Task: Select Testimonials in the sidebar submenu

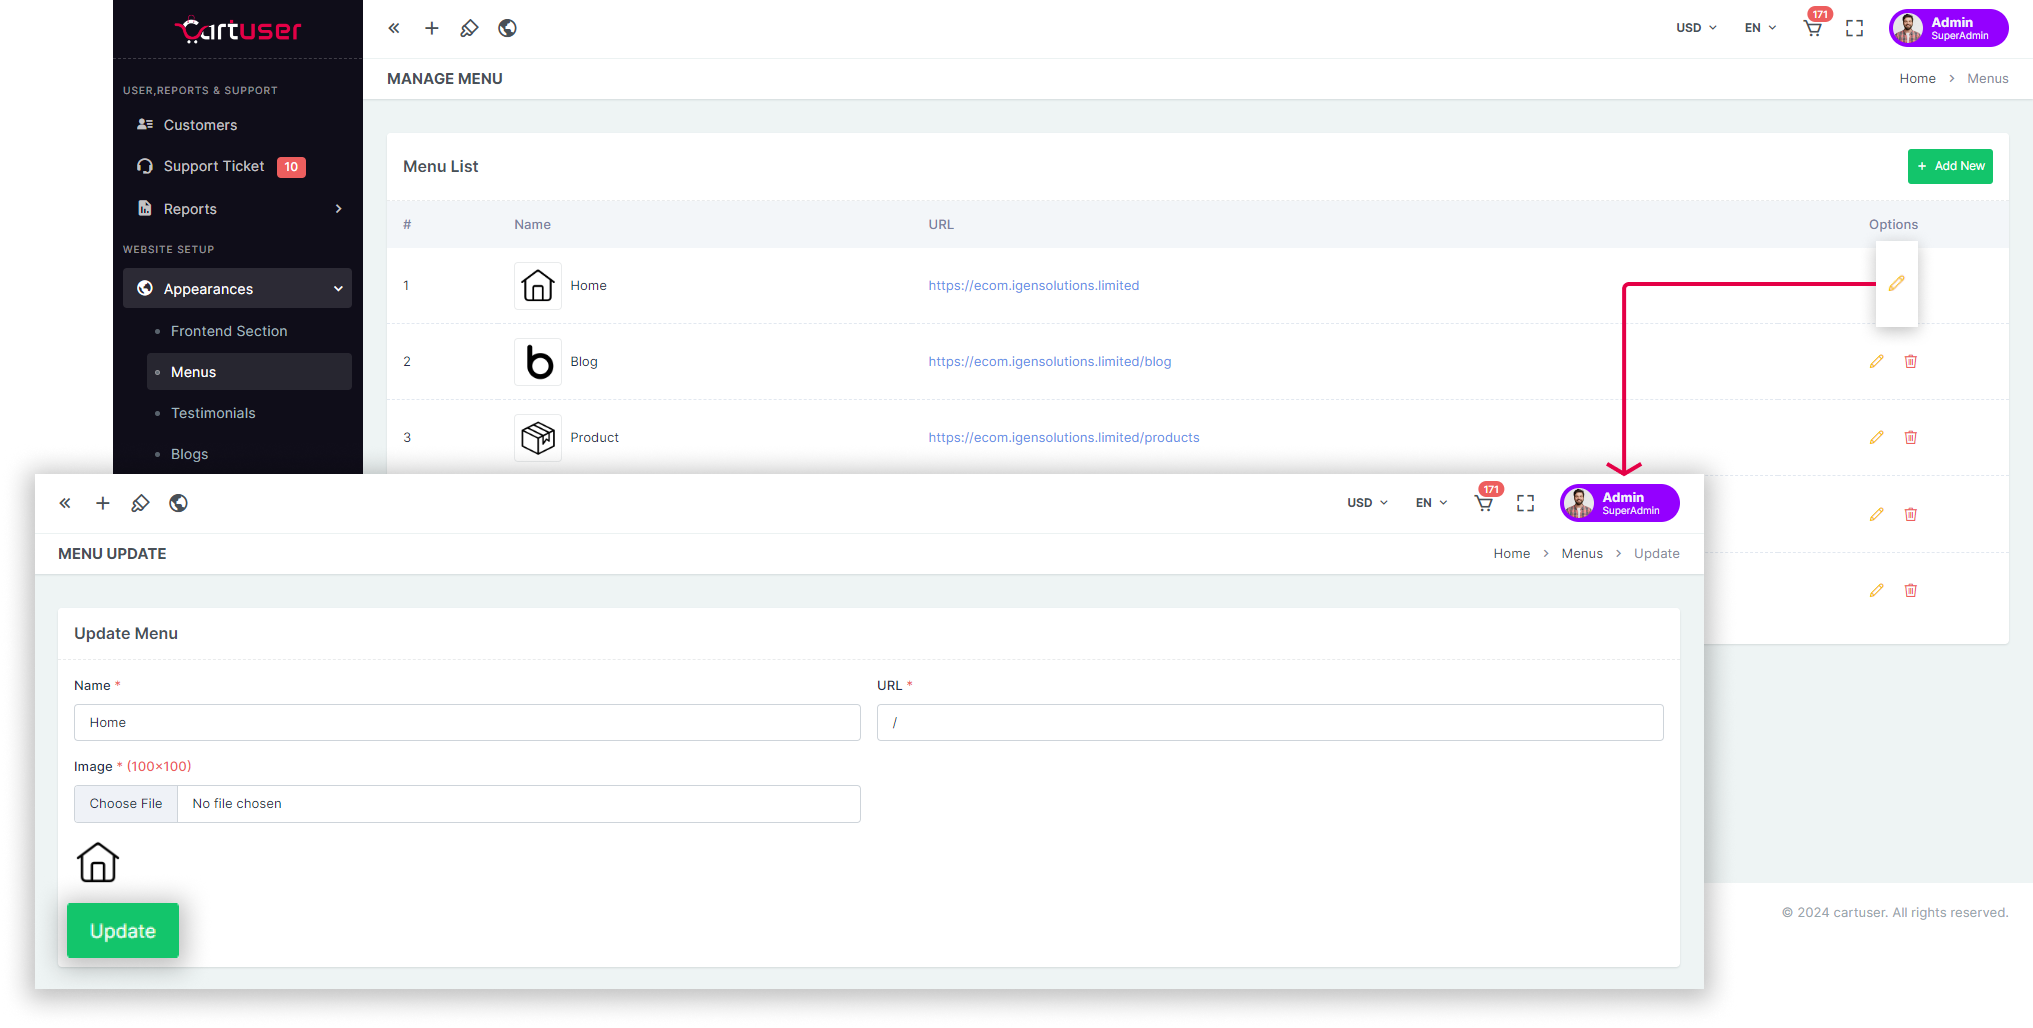Action: (213, 413)
